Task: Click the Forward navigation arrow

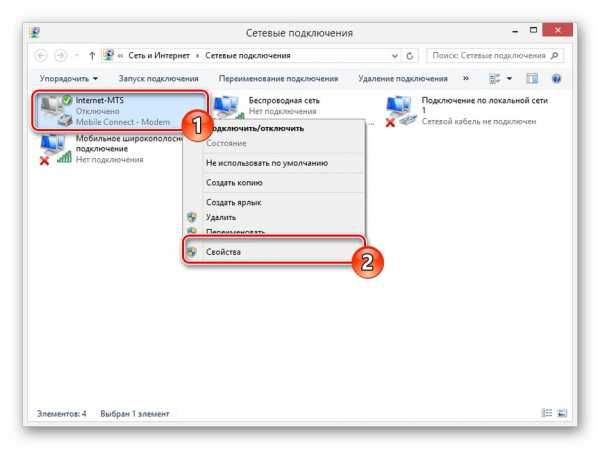Action: click(x=60, y=56)
